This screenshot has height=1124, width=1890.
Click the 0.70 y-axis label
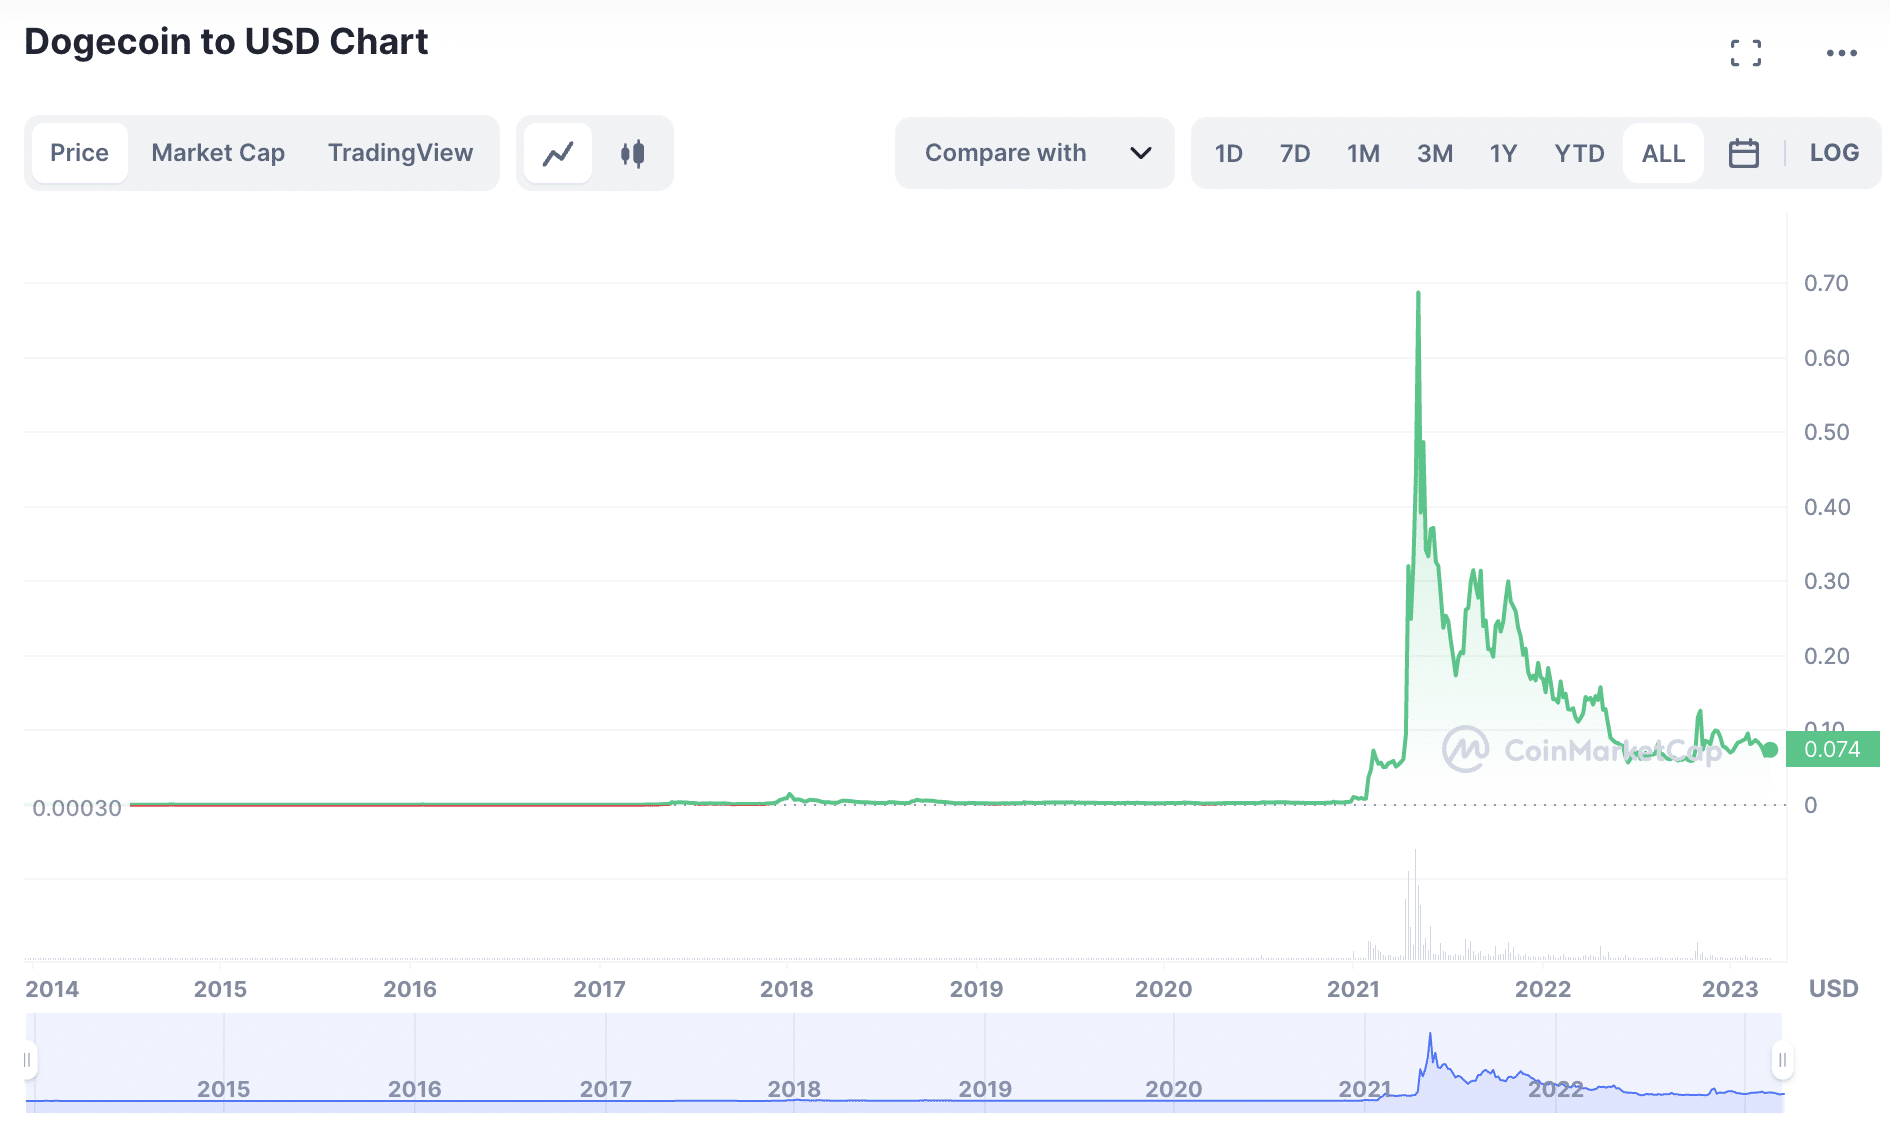pos(1827,283)
